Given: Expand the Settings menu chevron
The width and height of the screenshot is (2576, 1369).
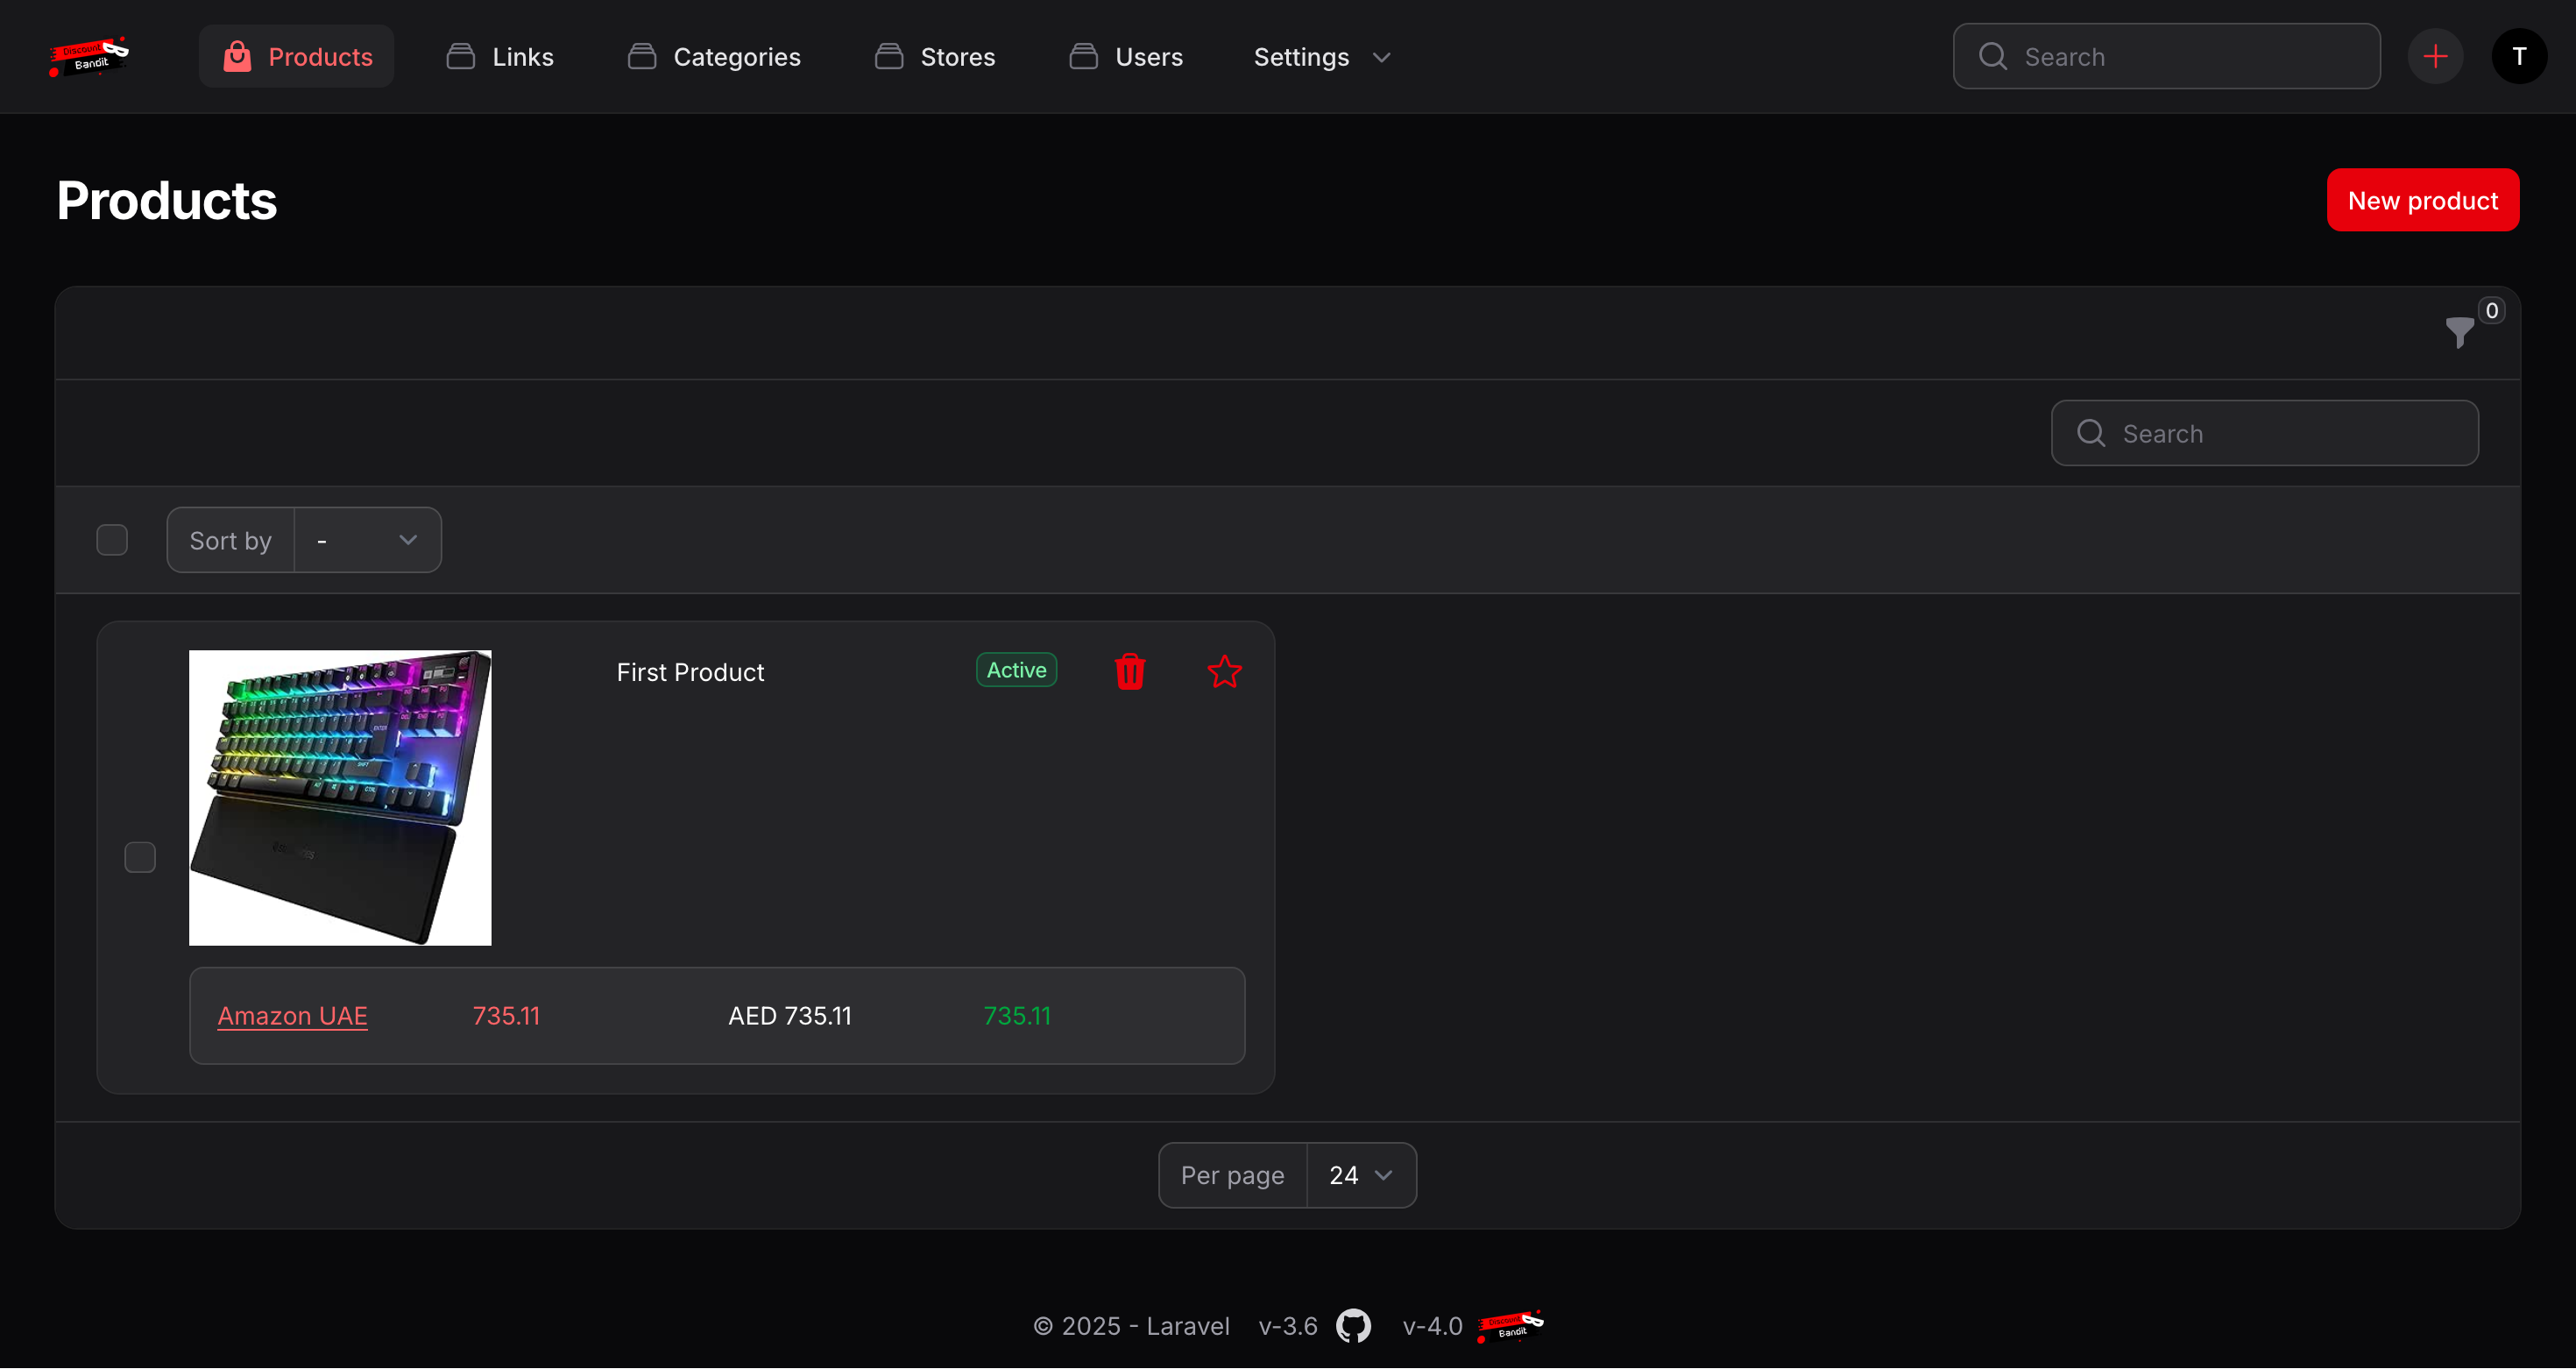Looking at the screenshot, I should [x=1381, y=57].
